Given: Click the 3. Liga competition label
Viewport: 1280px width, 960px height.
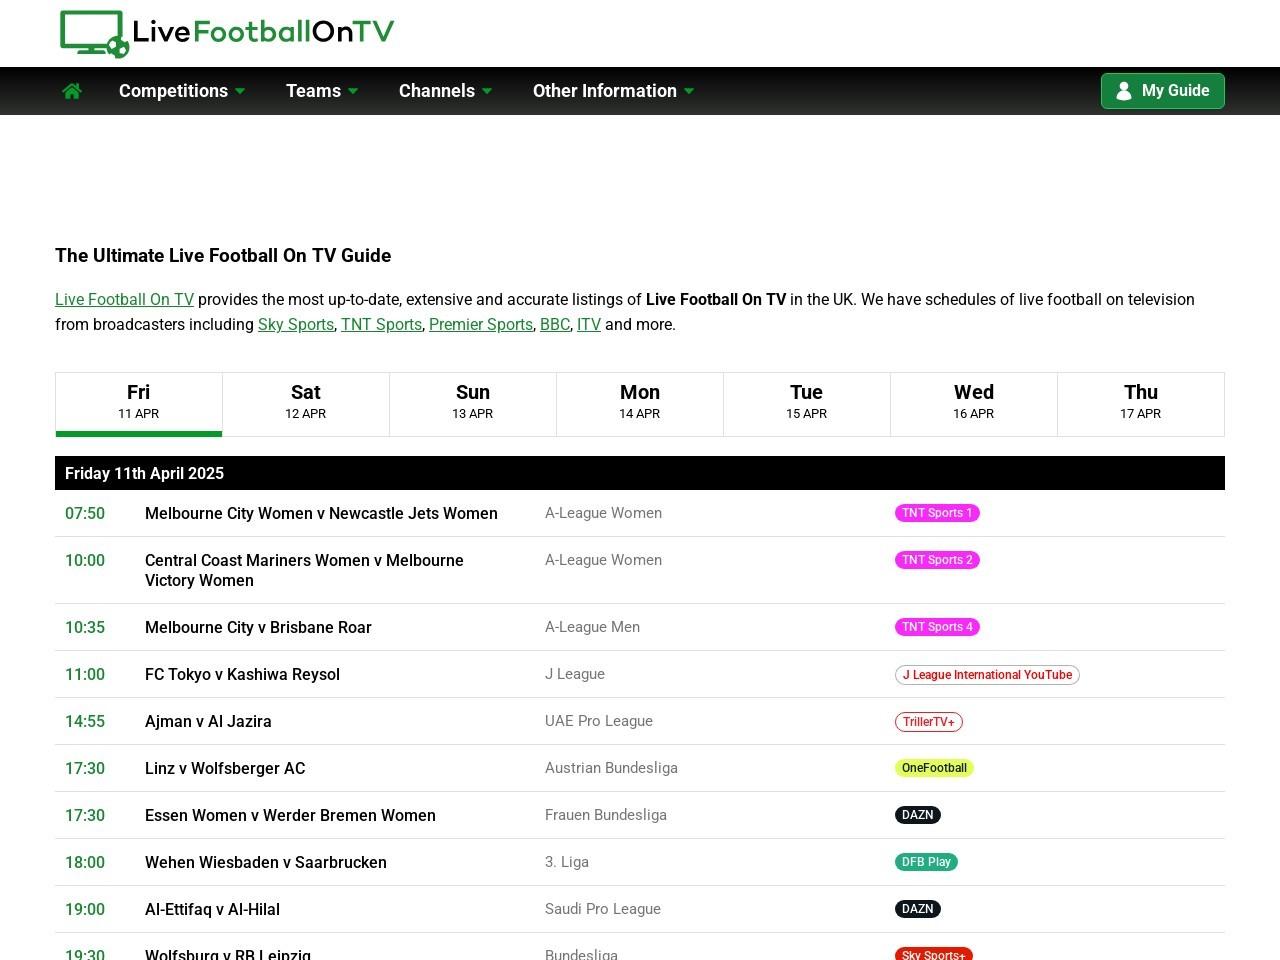Looking at the screenshot, I should (x=567, y=862).
